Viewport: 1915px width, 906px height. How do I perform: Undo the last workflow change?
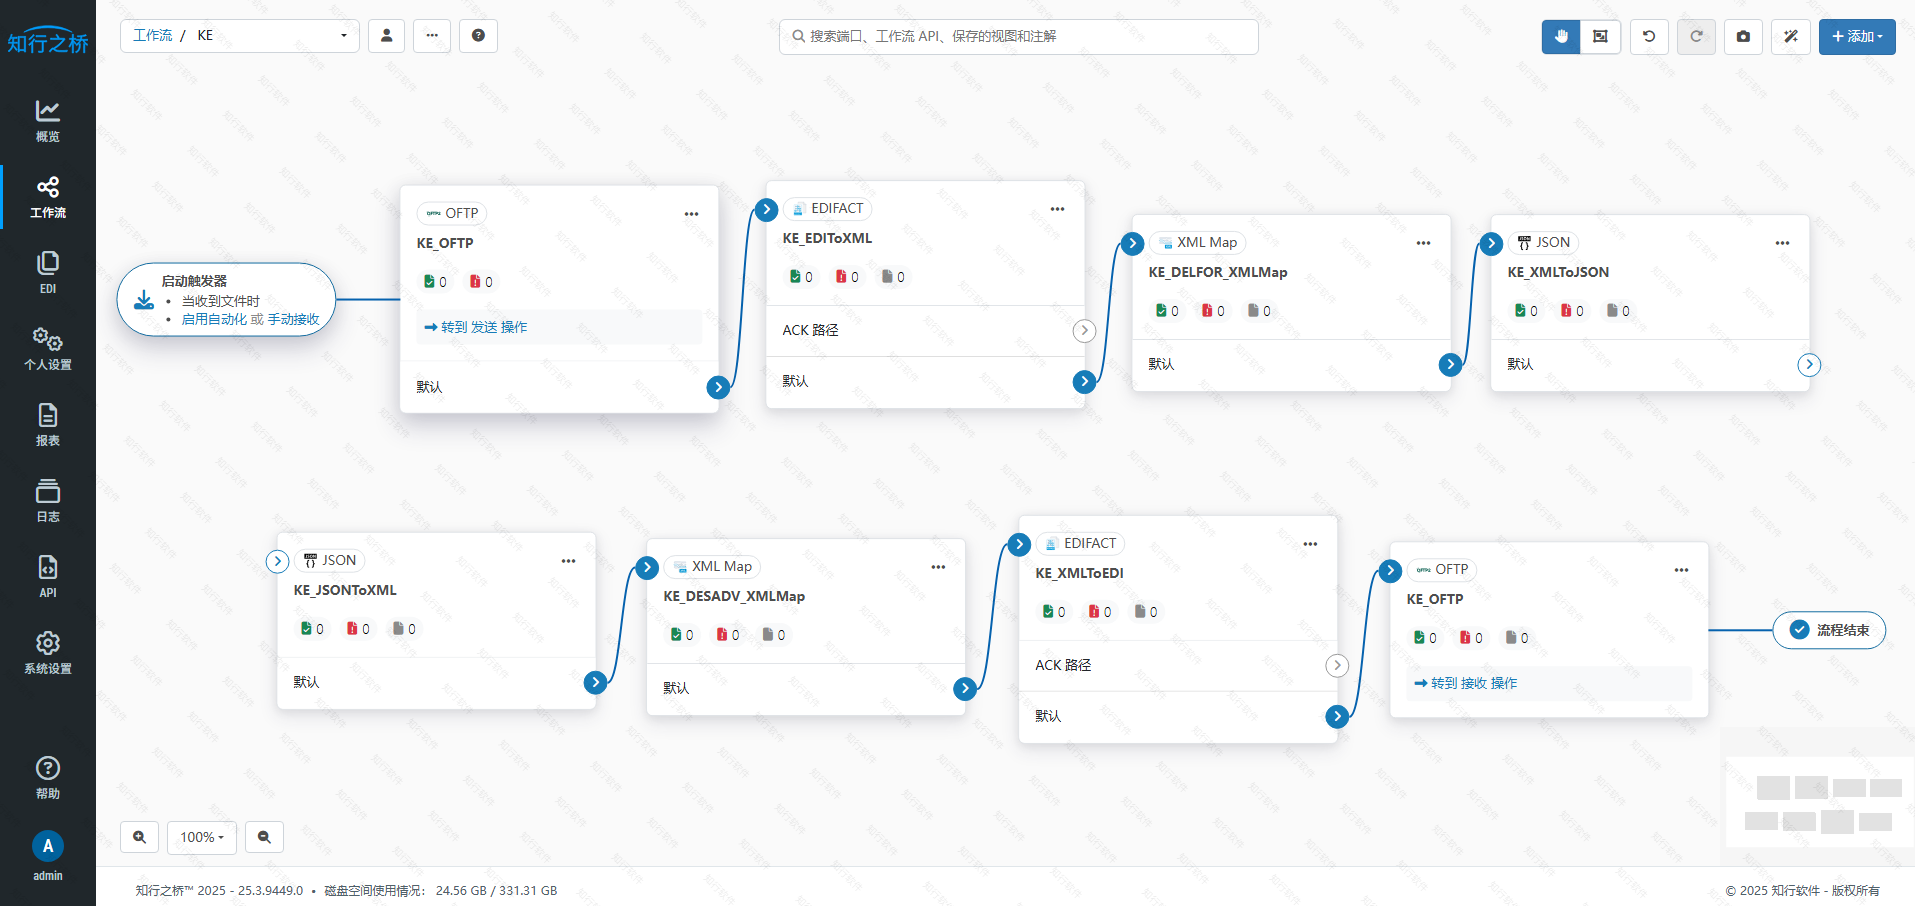1649,36
